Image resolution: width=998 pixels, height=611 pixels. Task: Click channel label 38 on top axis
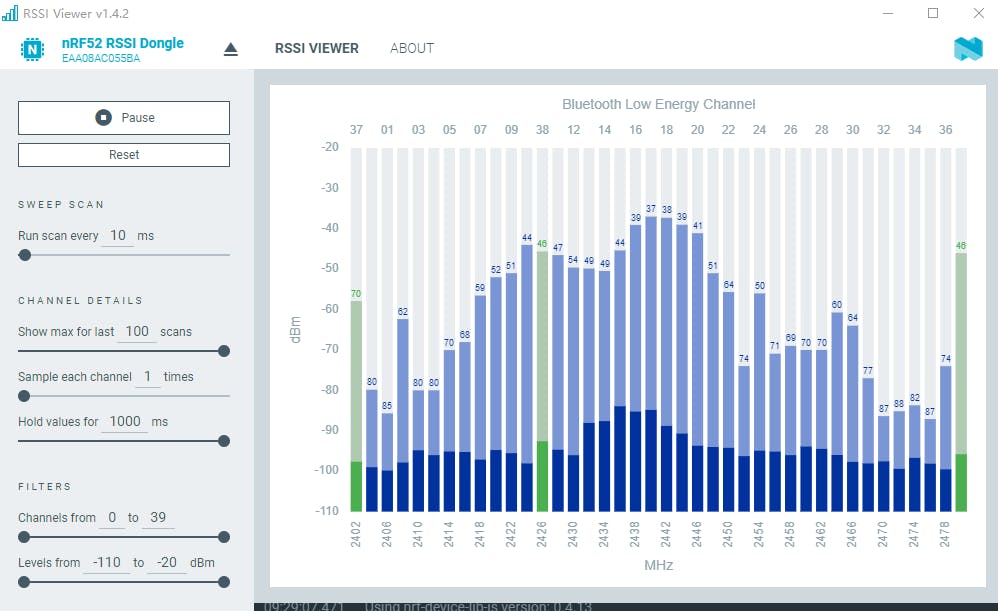coord(542,130)
